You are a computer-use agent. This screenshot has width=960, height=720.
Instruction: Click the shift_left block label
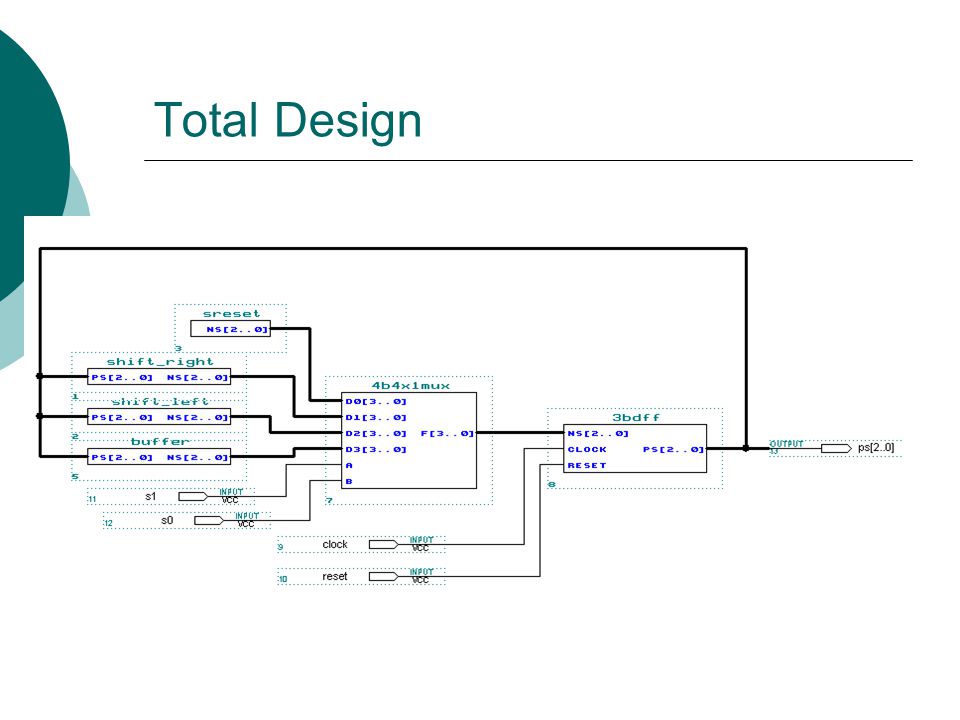pos(160,402)
